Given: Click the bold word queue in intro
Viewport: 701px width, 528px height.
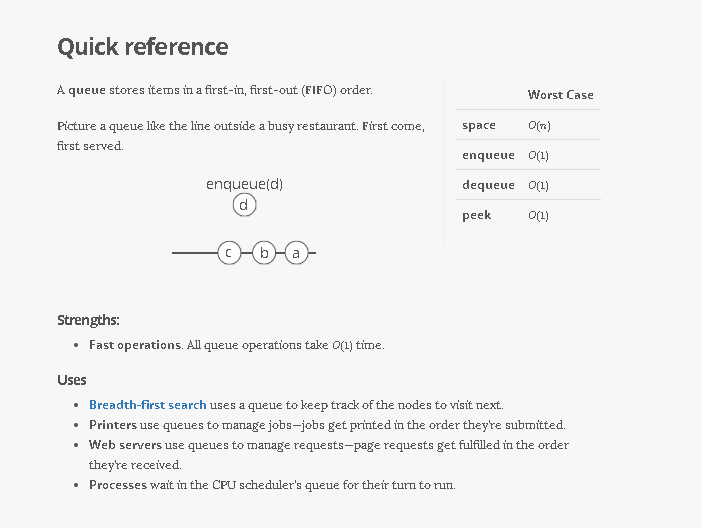Looking at the screenshot, I should tap(86, 90).
